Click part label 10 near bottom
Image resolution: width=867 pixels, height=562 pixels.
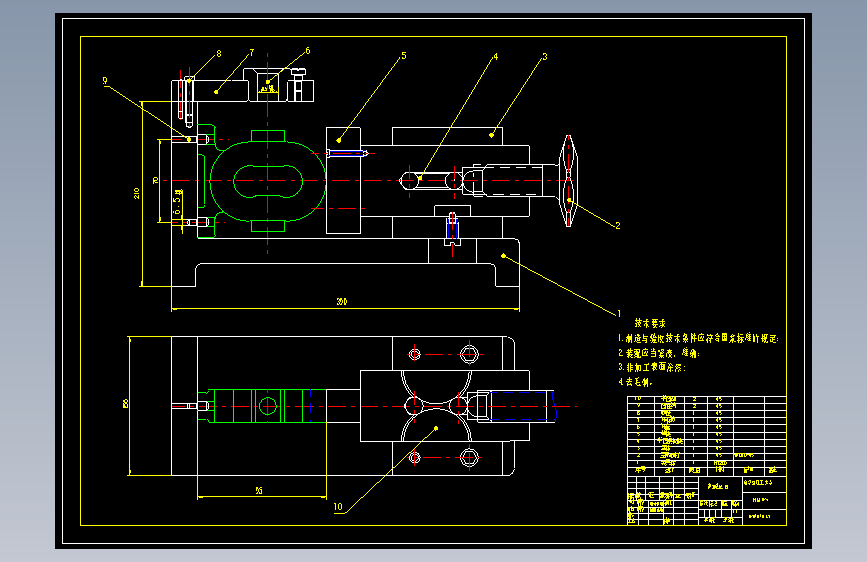tap(338, 507)
